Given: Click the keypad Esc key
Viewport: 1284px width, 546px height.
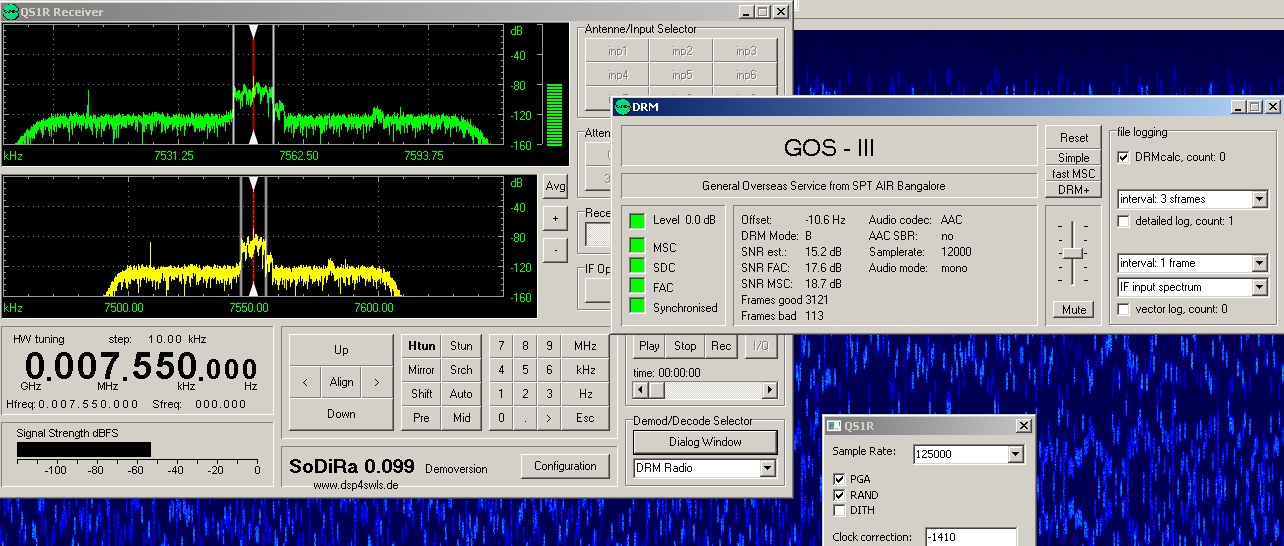Looking at the screenshot, I should tap(585, 418).
